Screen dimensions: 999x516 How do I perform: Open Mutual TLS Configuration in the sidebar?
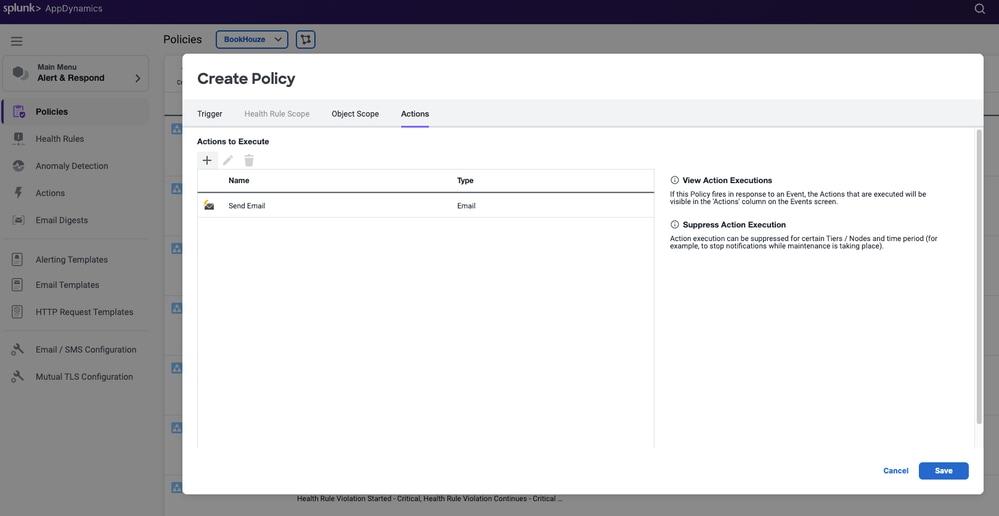point(84,376)
